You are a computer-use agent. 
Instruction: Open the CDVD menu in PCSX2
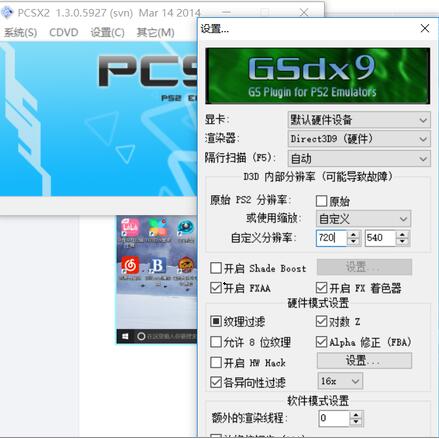point(64,32)
